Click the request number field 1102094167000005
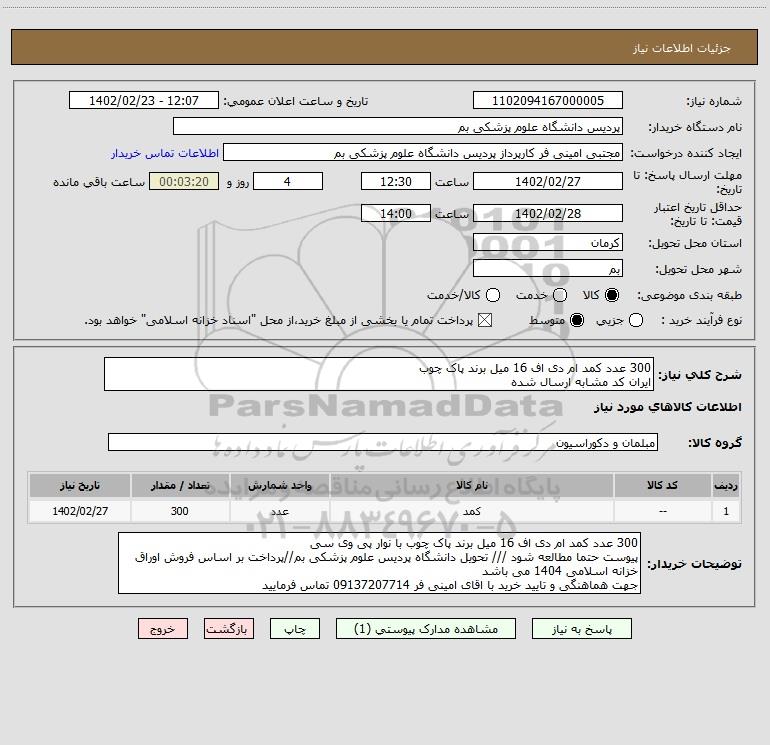 (548, 101)
